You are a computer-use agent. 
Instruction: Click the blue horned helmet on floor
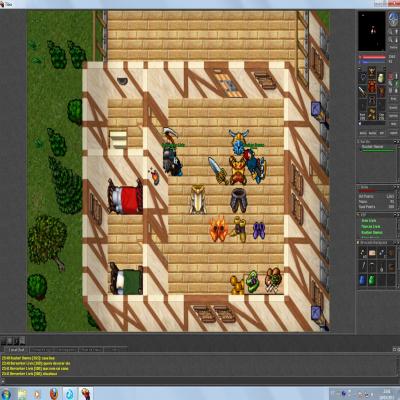click(x=238, y=142)
